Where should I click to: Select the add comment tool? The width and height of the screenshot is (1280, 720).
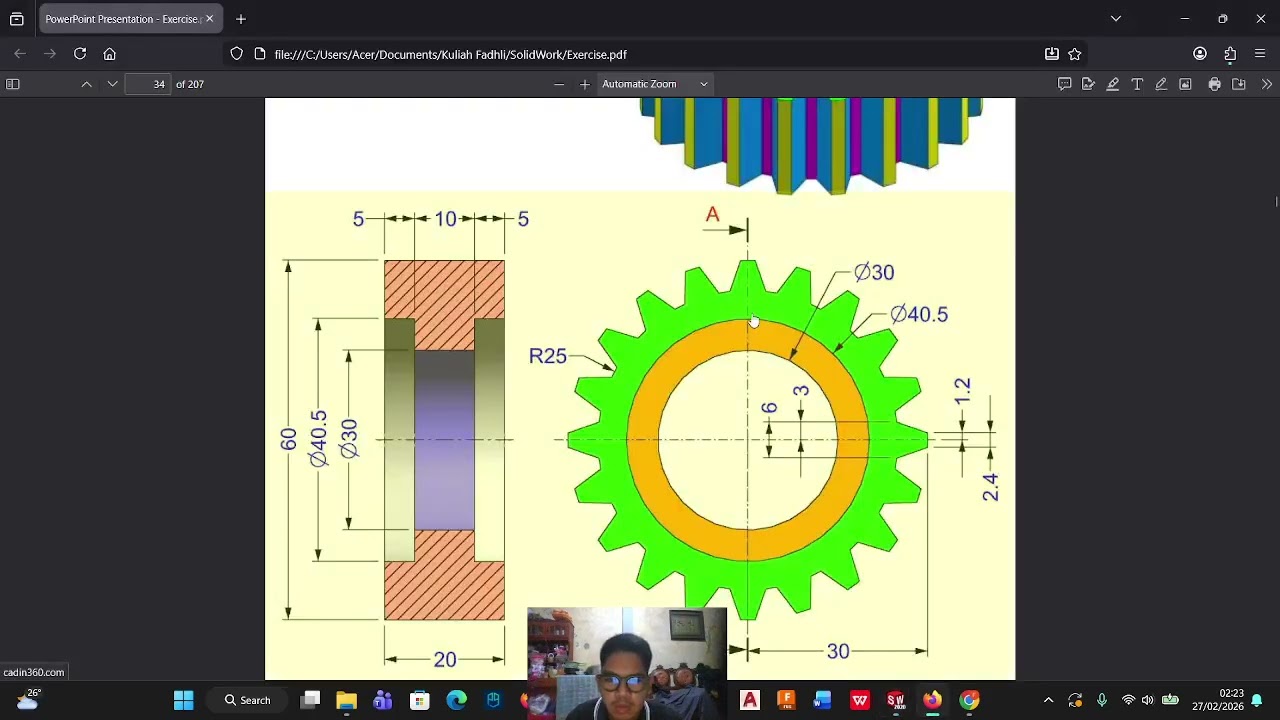click(x=1064, y=84)
